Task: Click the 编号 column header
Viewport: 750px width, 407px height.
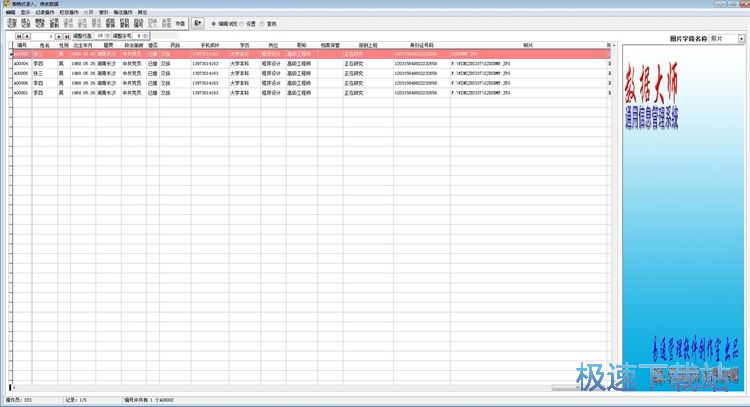Action: point(22,45)
